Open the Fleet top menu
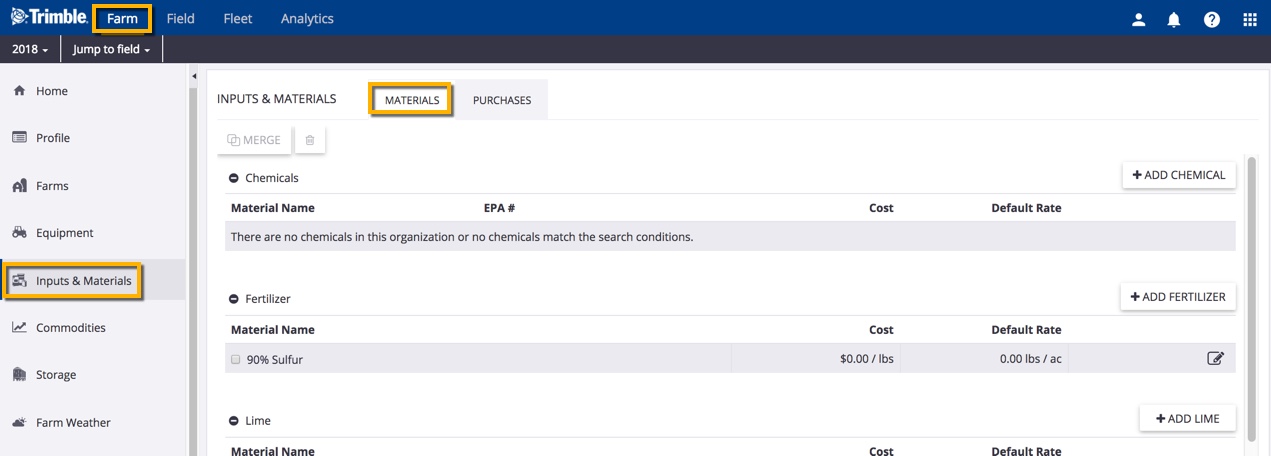 [x=238, y=19]
